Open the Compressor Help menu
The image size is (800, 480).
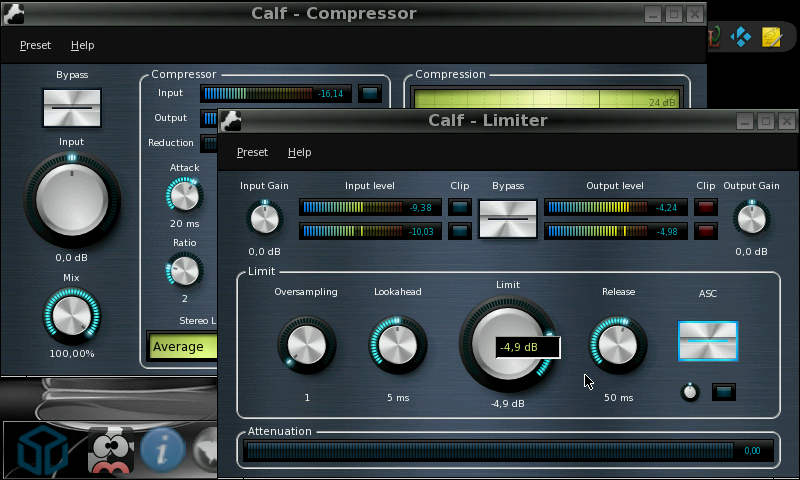coord(82,45)
